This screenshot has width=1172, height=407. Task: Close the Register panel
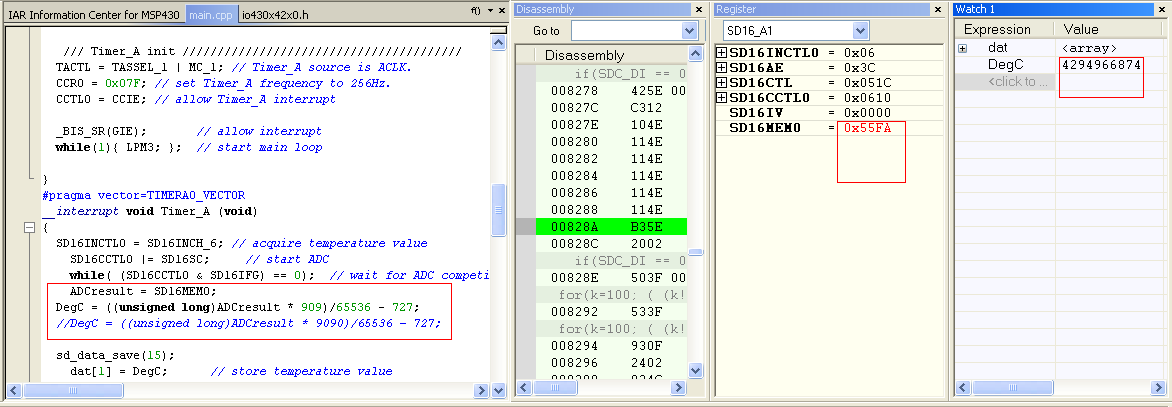937,10
